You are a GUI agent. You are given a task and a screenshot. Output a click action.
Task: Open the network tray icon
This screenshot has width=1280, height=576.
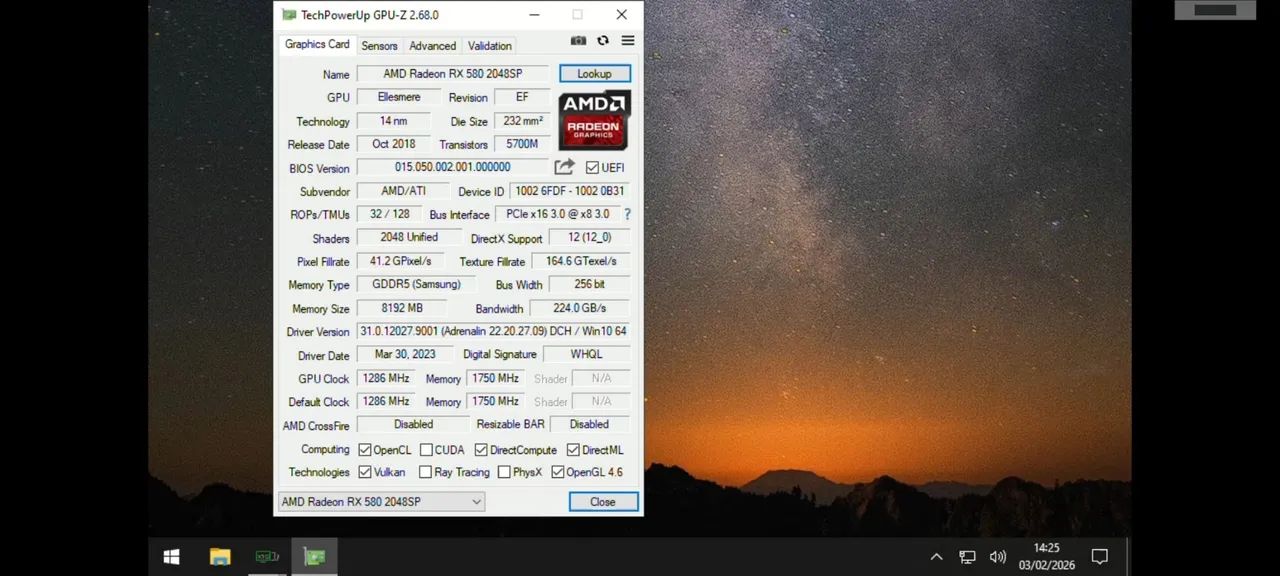pyautogui.click(x=967, y=557)
